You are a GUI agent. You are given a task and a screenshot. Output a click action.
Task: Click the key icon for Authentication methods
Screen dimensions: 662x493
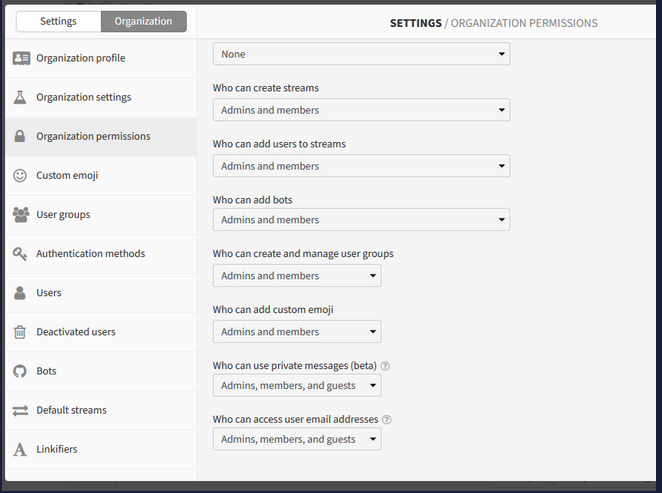pyautogui.click(x=20, y=254)
